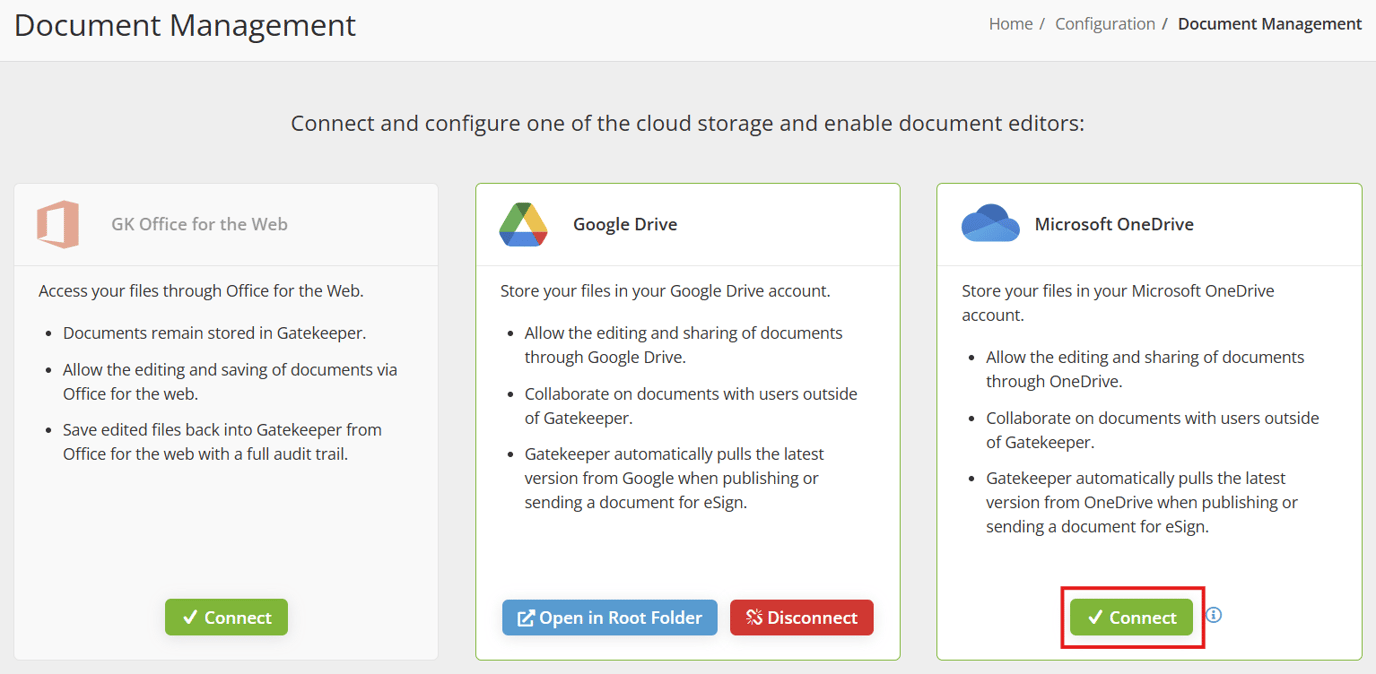Open the Google Drive root folder
1376x674 pixels.
(x=609, y=617)
